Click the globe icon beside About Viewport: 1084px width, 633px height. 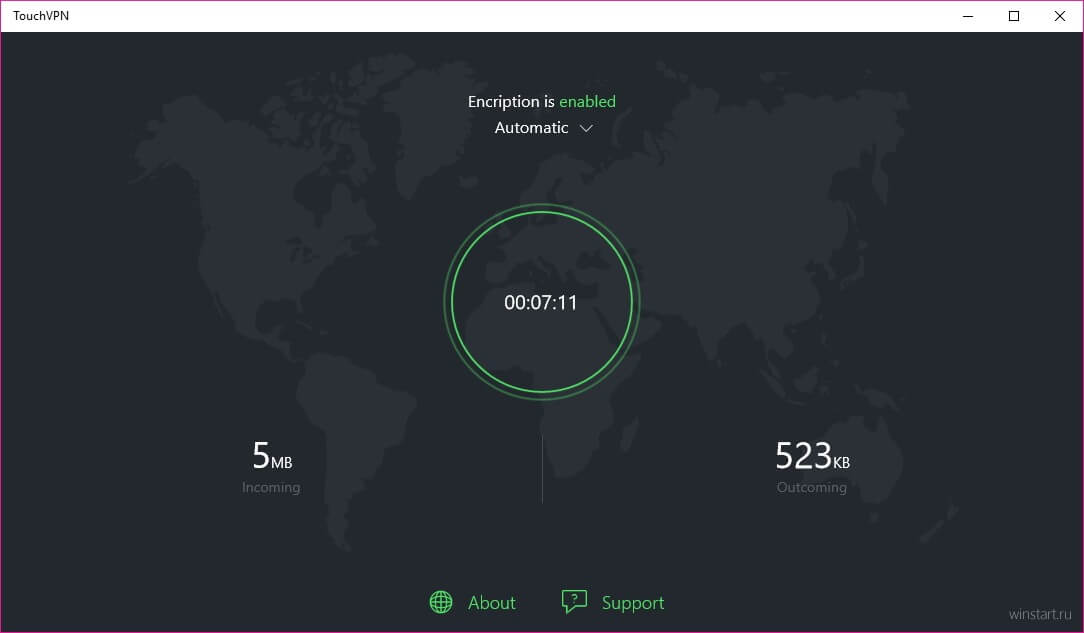tap(441, 602)
